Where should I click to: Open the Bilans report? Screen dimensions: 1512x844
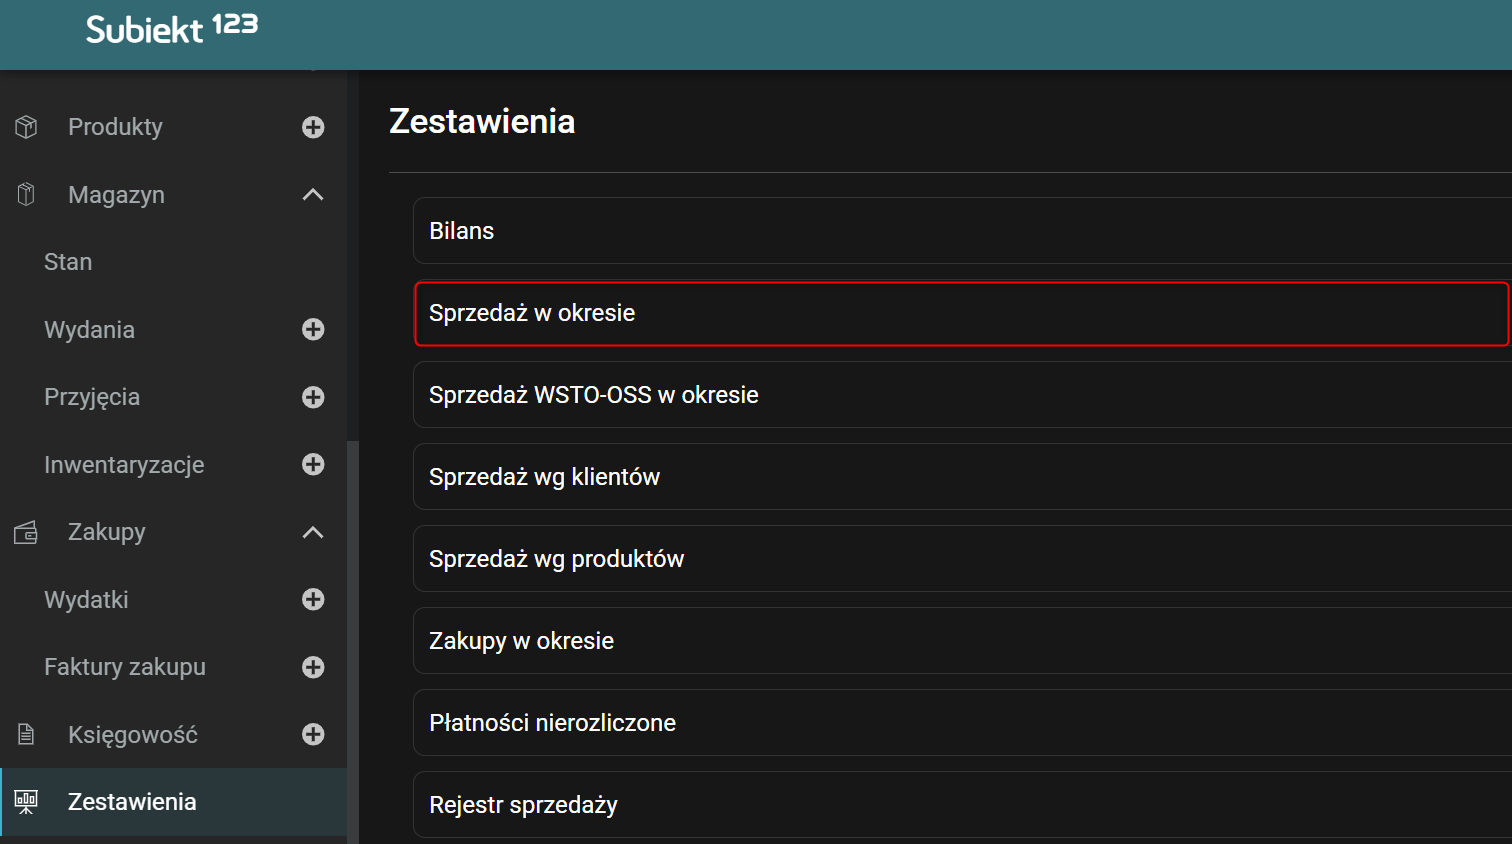[462, 230]
